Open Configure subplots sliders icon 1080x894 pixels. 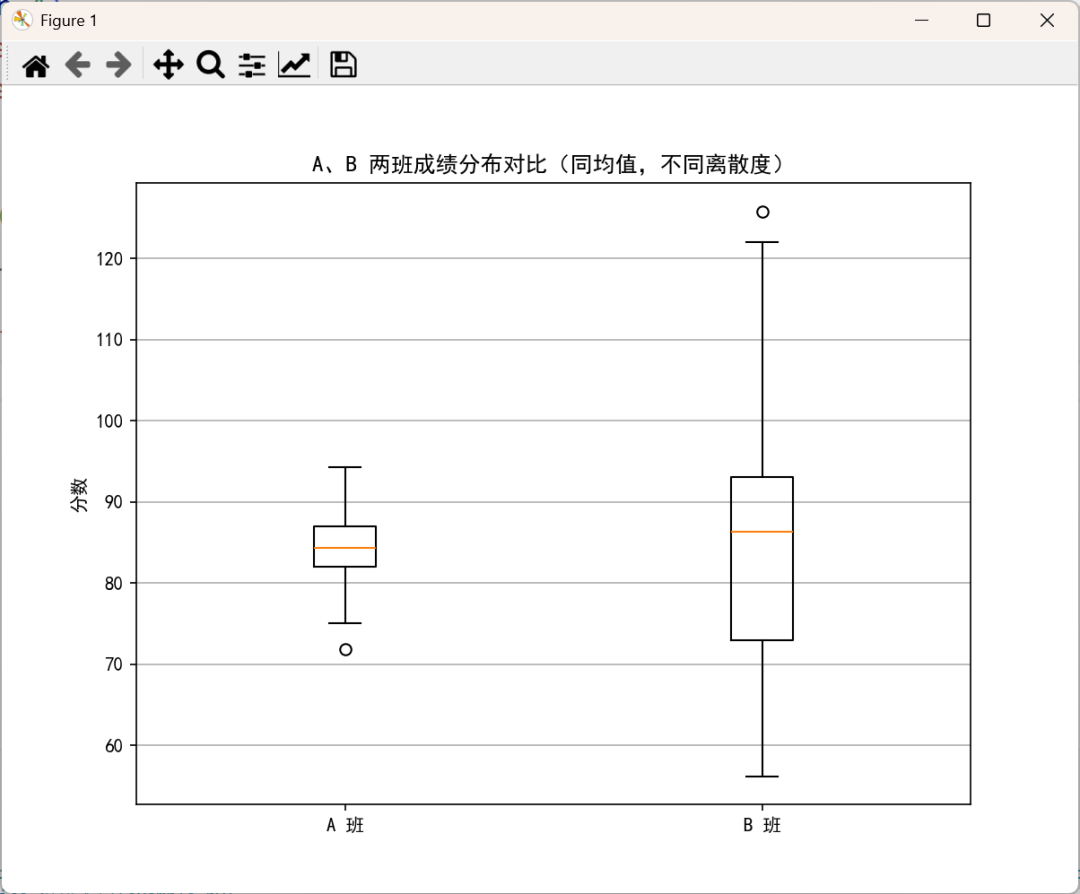(x=252, y=65)
